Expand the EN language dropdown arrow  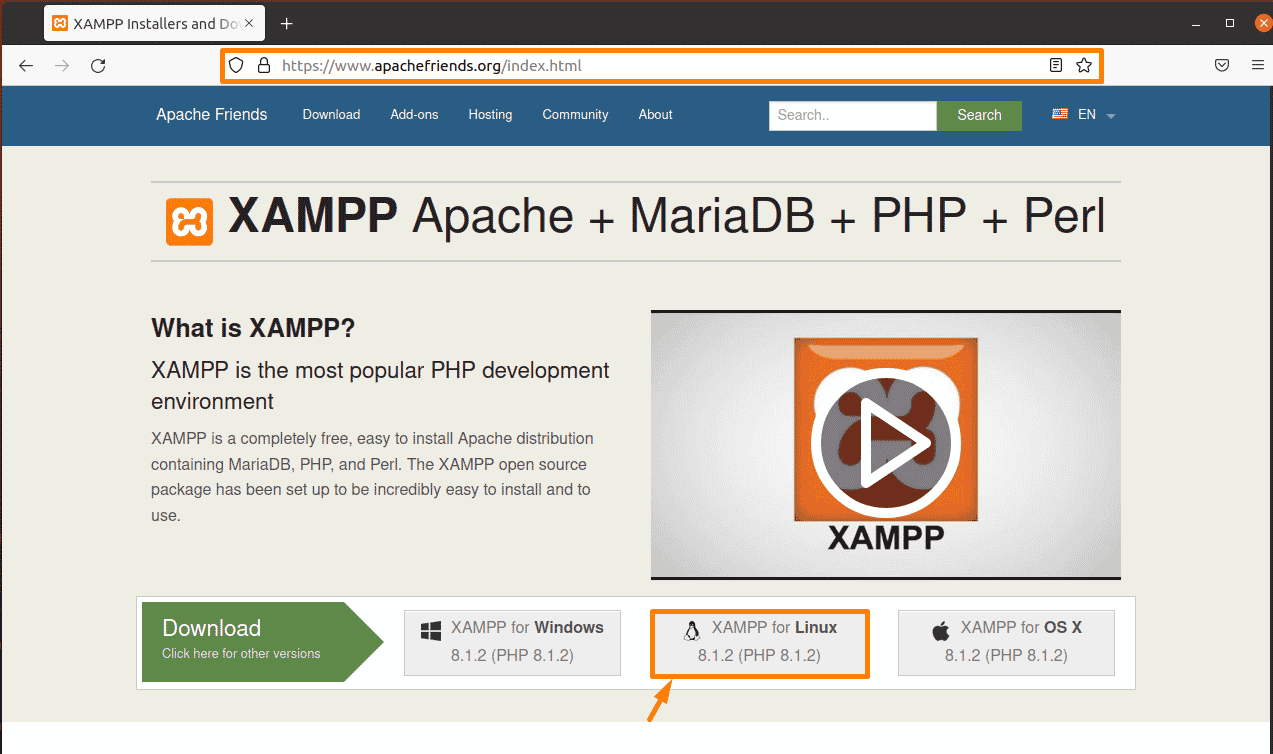coord(1111,116)
